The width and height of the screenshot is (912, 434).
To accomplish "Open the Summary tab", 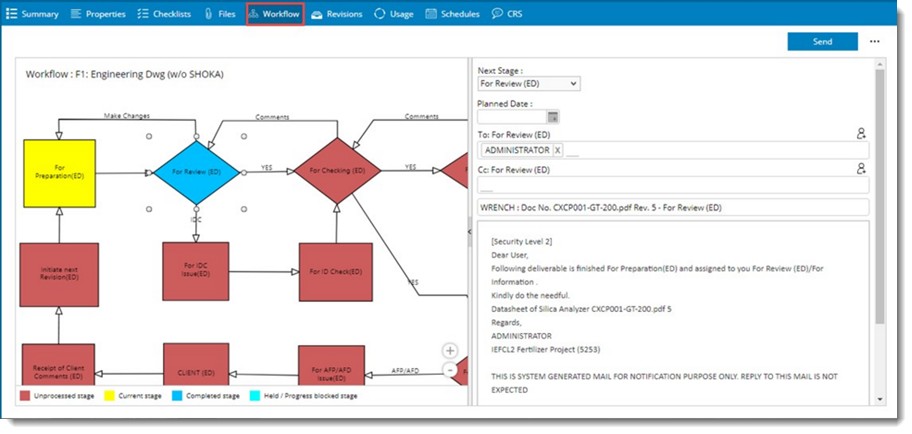I will (x=32, y=14).
